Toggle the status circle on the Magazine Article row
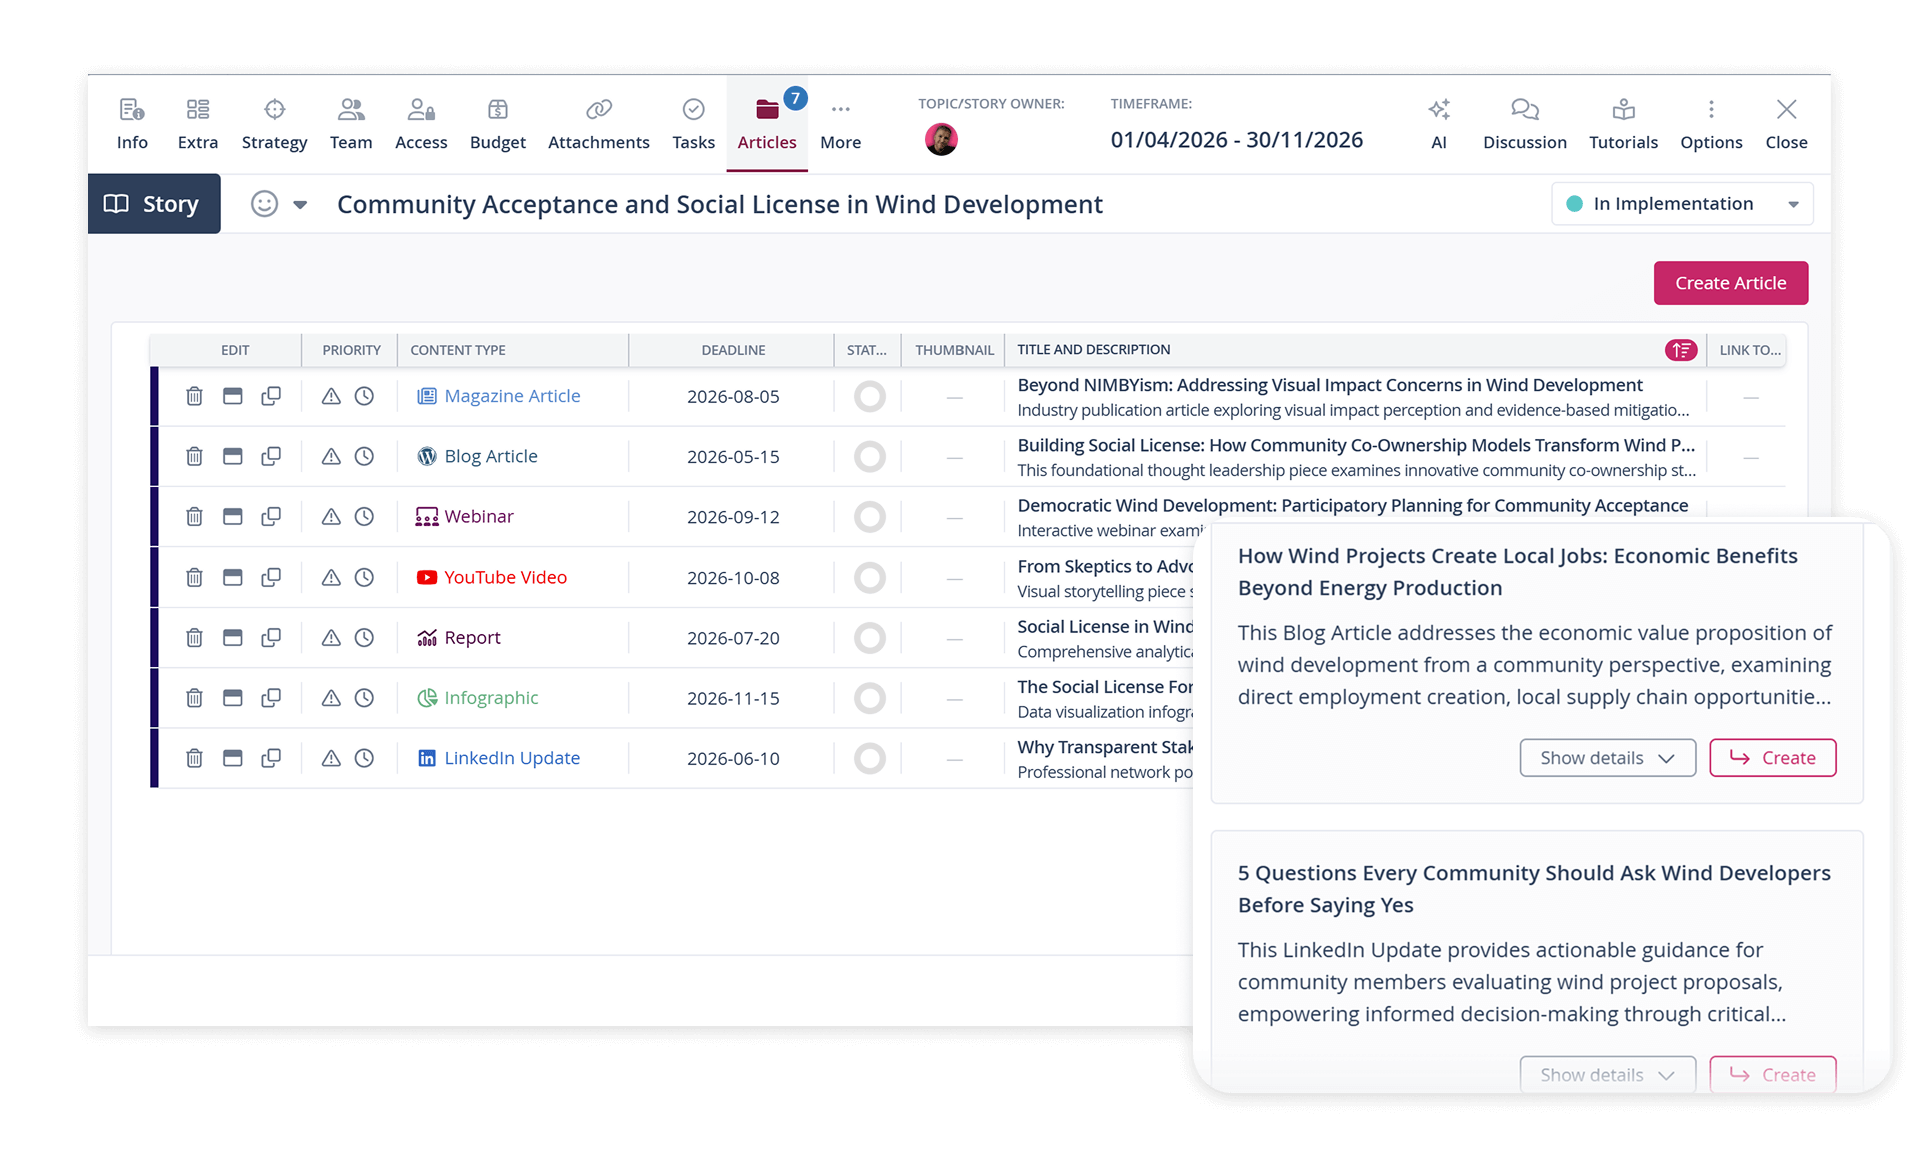Image resolution: width=1920 pixels, height=1167 pixels. pyautogui.click(x=869, y=396)
